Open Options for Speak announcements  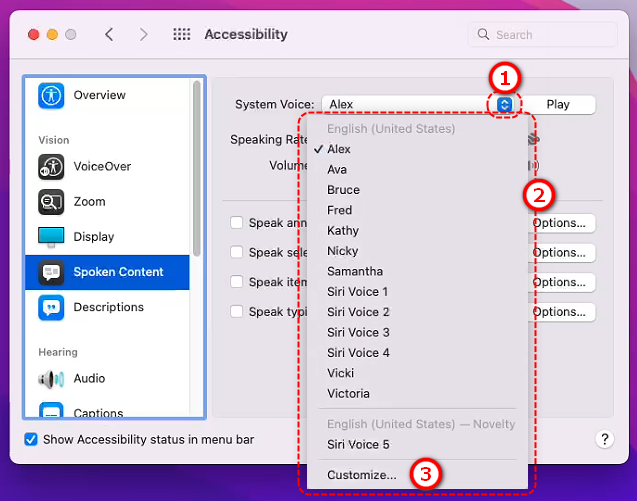pyautogui.click(x=561, y=223)
